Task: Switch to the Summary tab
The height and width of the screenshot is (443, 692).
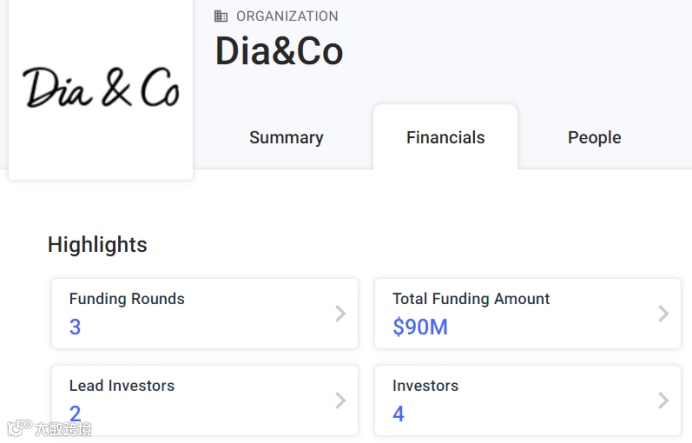Action: pos(286,138)
